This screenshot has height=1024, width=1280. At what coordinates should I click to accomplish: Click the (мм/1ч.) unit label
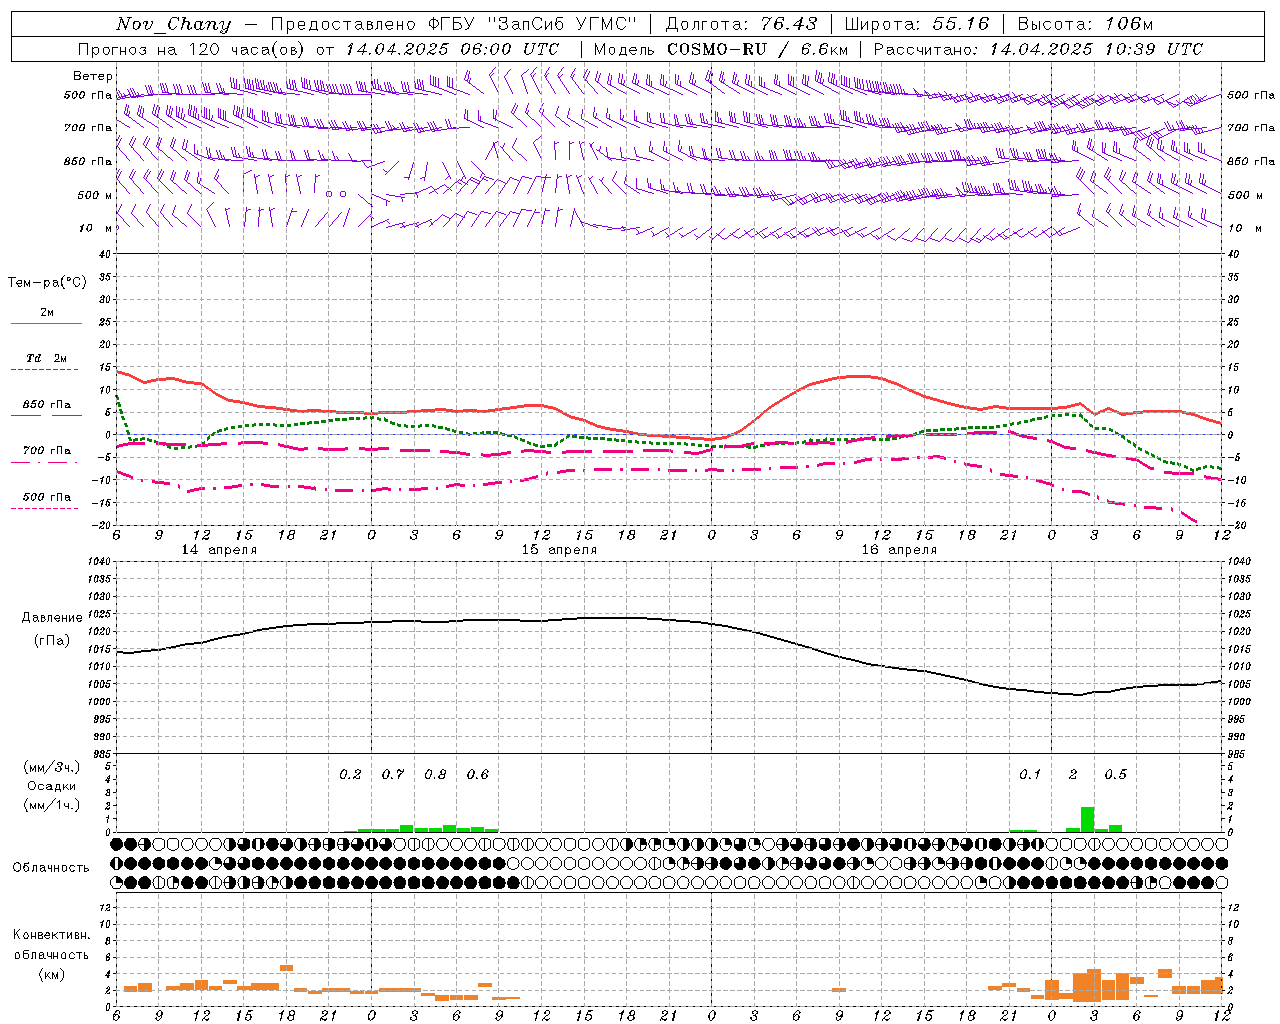pyautogui.click(x=51, y=805)
